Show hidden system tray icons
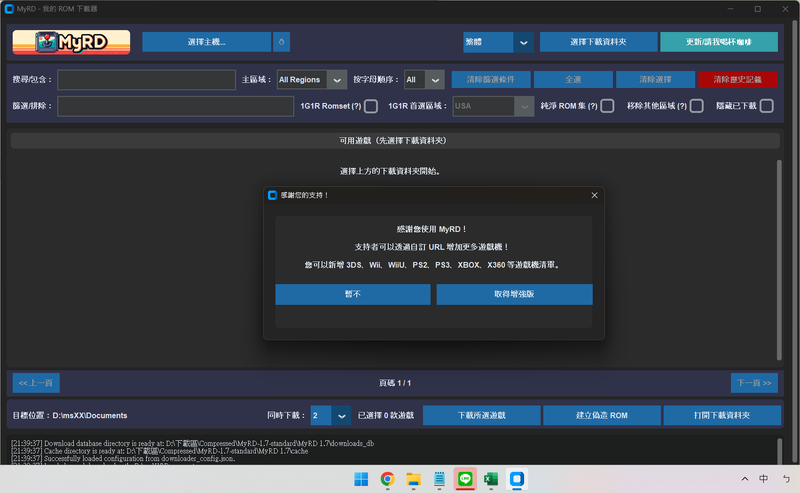This screenshot has width=800, height=493. tap(745, 479)
